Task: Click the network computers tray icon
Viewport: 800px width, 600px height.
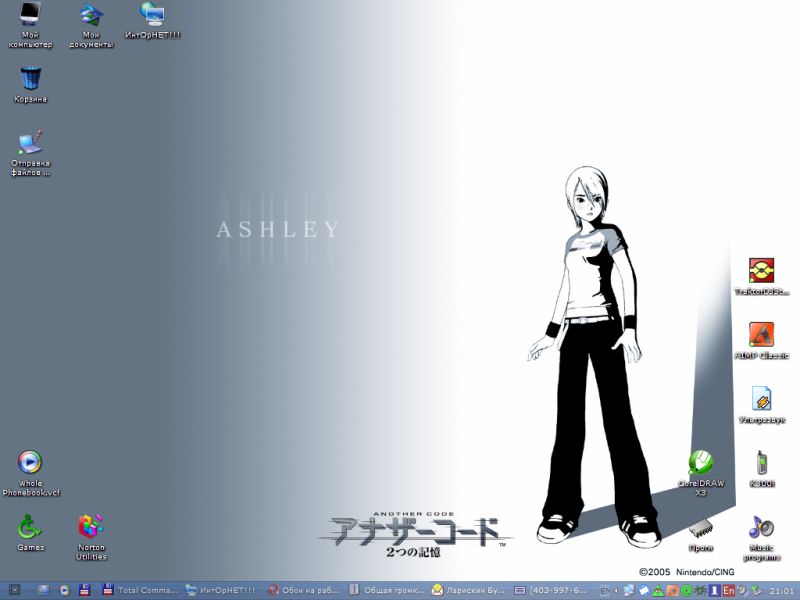Action: 630,590
